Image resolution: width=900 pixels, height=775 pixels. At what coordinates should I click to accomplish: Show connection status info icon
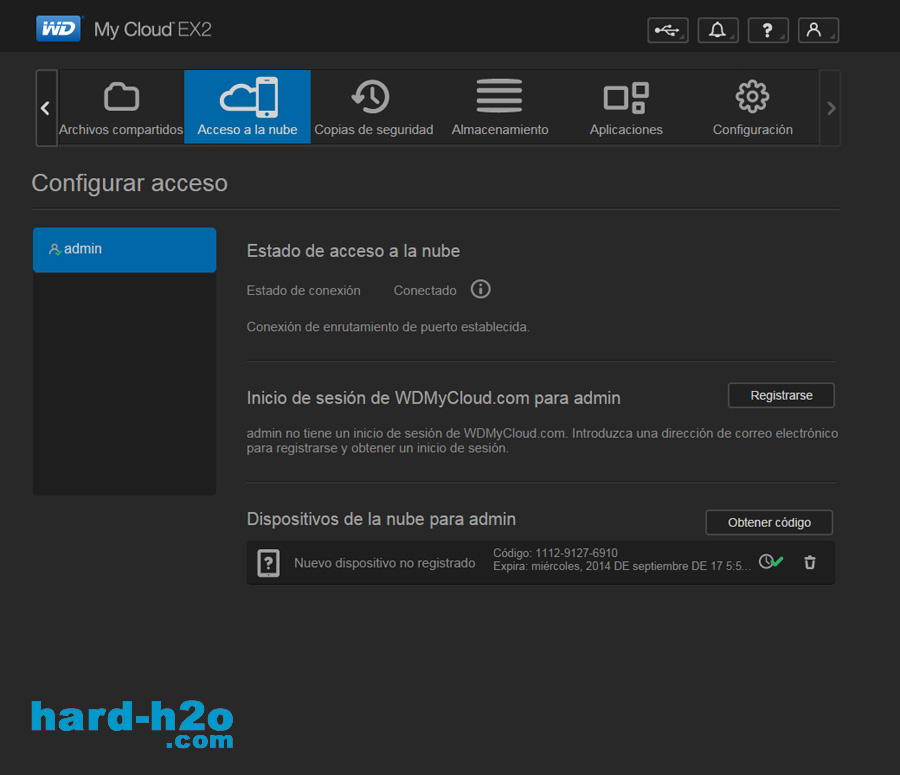pos(480,289)
